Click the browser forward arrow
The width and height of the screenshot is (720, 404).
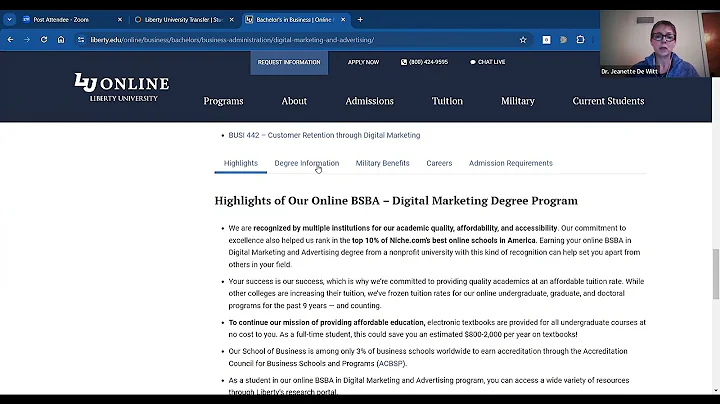(27, 40)
